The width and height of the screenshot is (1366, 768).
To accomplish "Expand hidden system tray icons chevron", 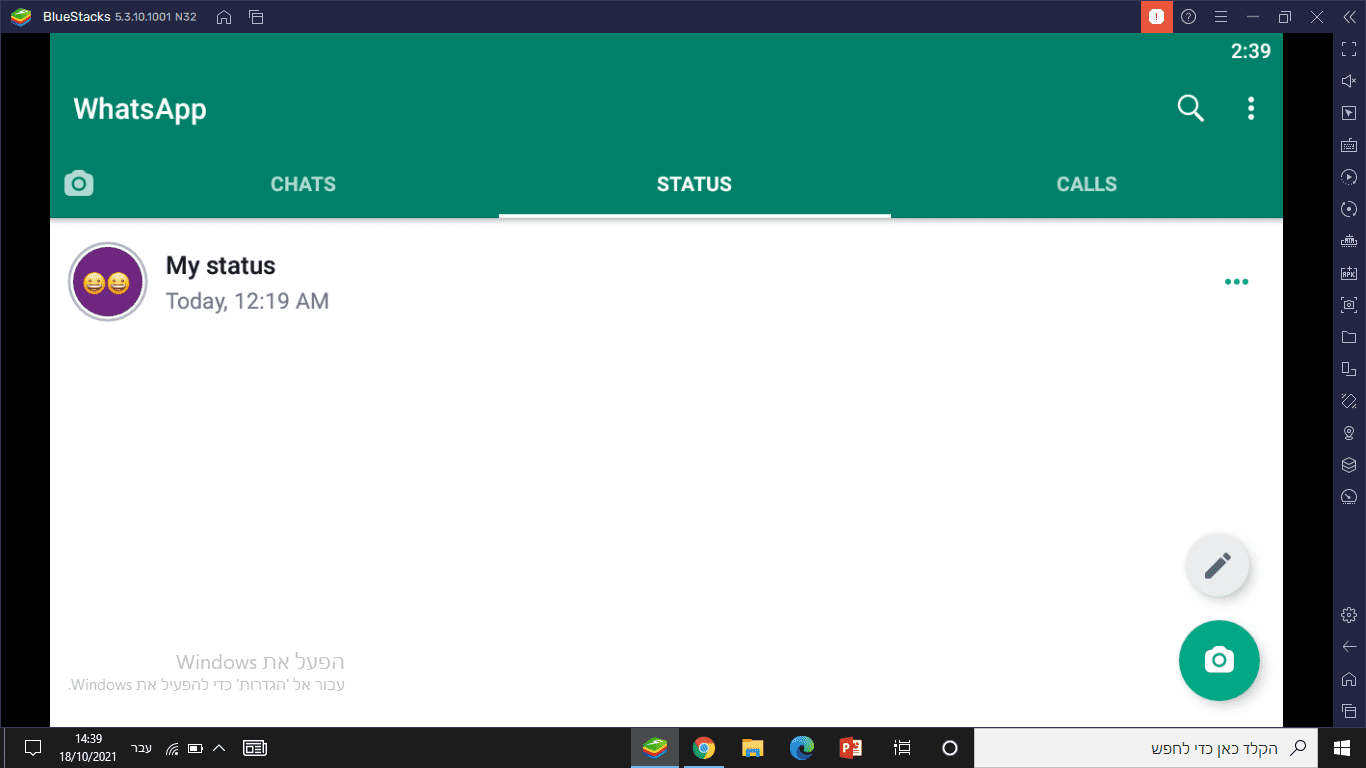I will click(x=220, y=748).
